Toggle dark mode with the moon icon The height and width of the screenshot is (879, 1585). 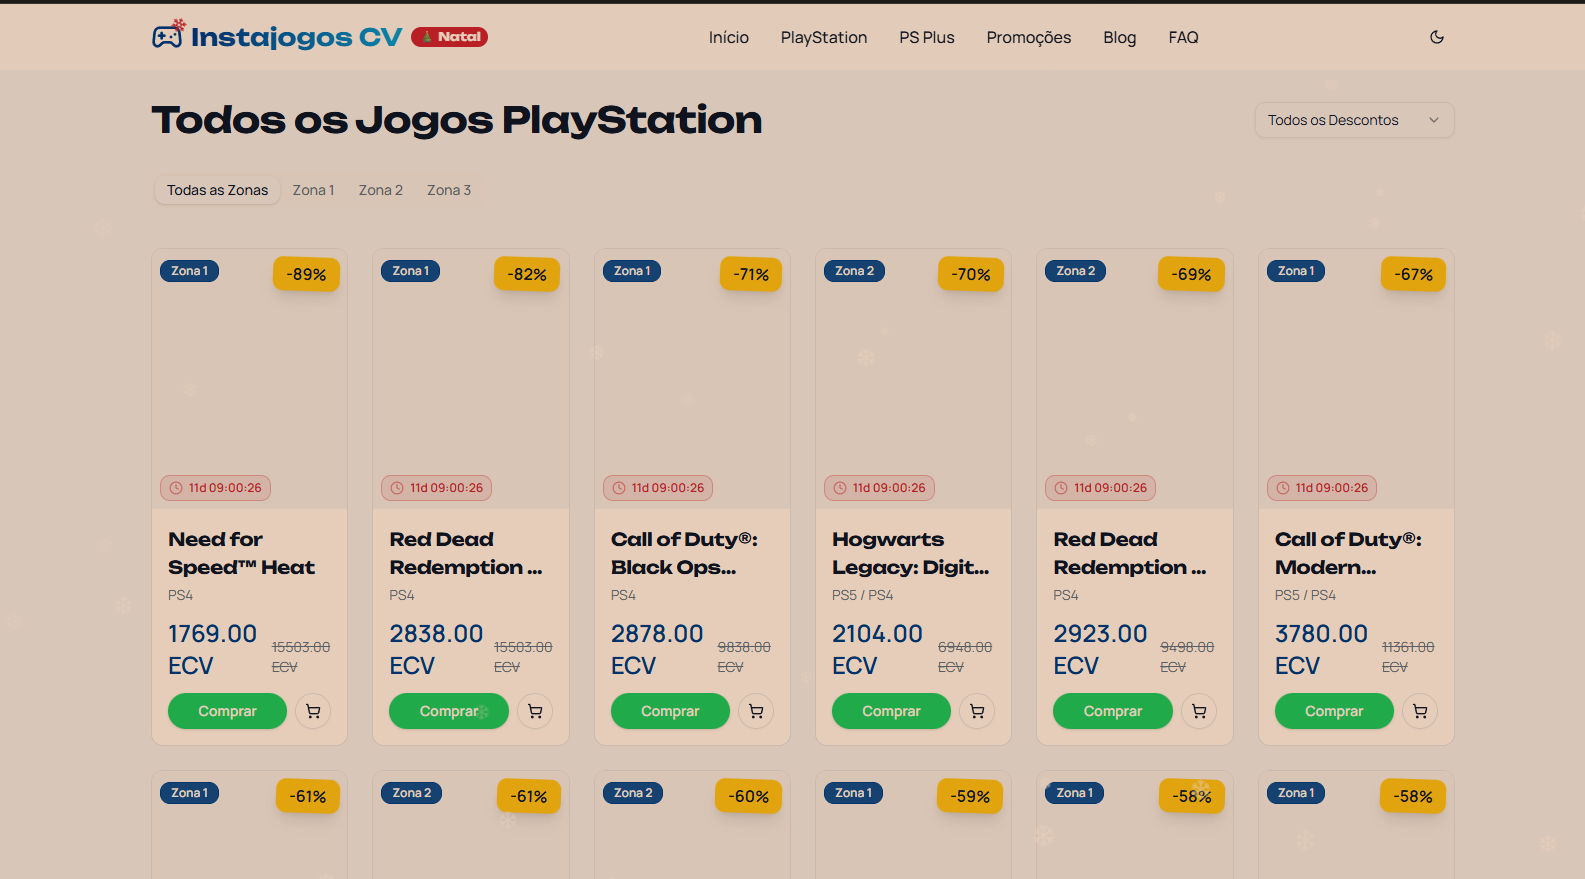pyautogui.click(x=1436, y=37)
